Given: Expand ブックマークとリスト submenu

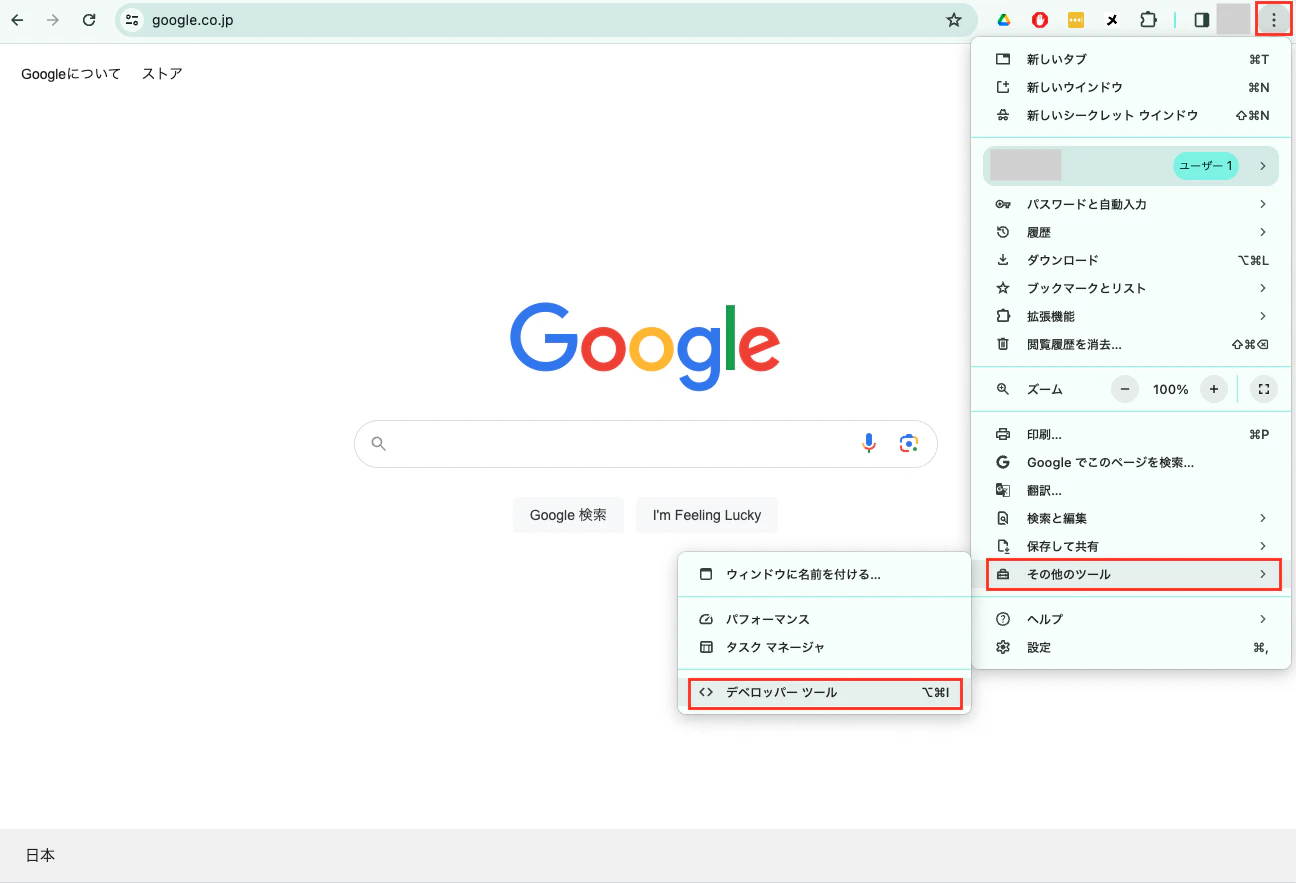Looking at the screenshot, I should (x=1133, y=288).
